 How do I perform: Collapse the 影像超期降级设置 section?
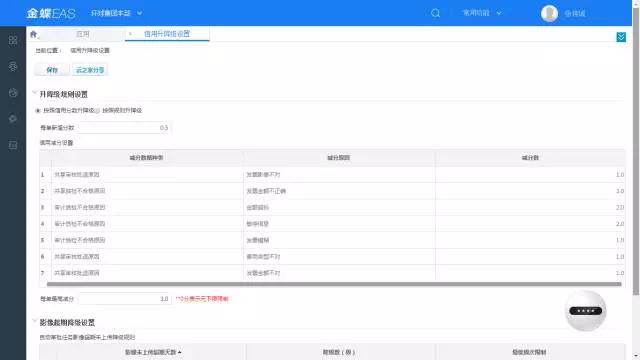(x=35, y=321)
